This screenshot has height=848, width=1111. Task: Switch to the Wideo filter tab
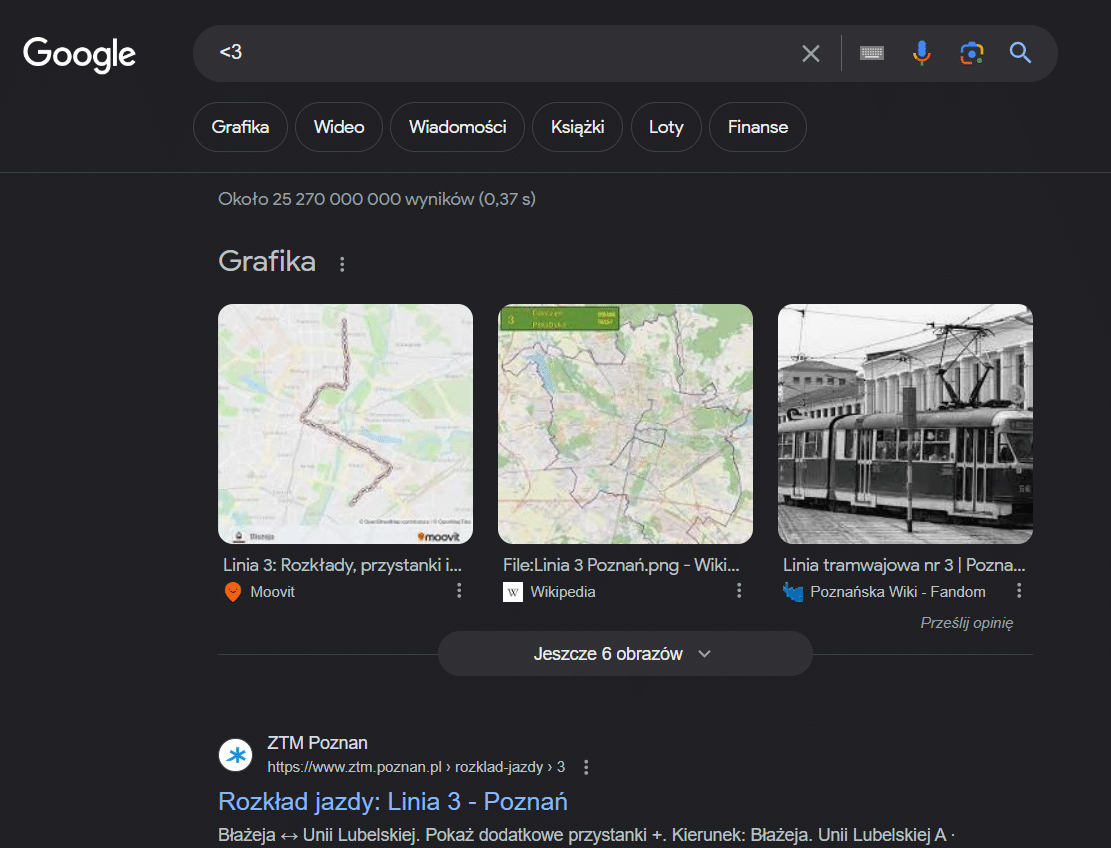(x=339, y=127)
